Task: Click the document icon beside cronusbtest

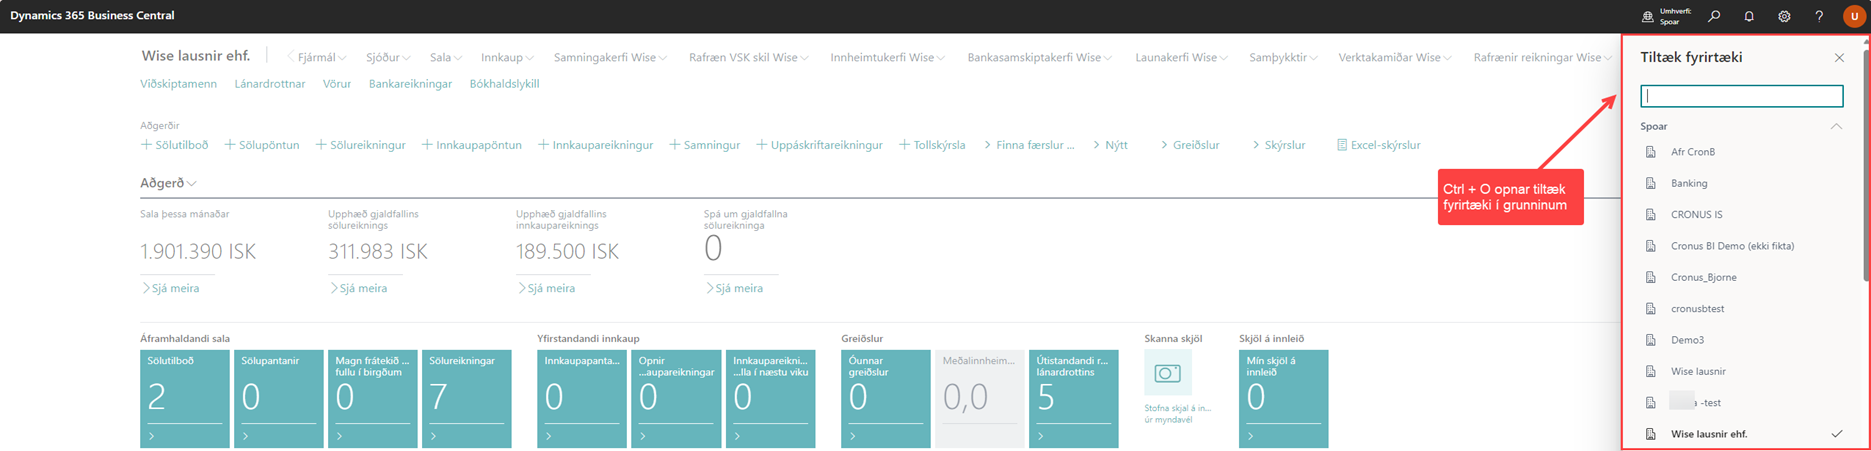Action: pyautogui.click(x=1651, y=309)
